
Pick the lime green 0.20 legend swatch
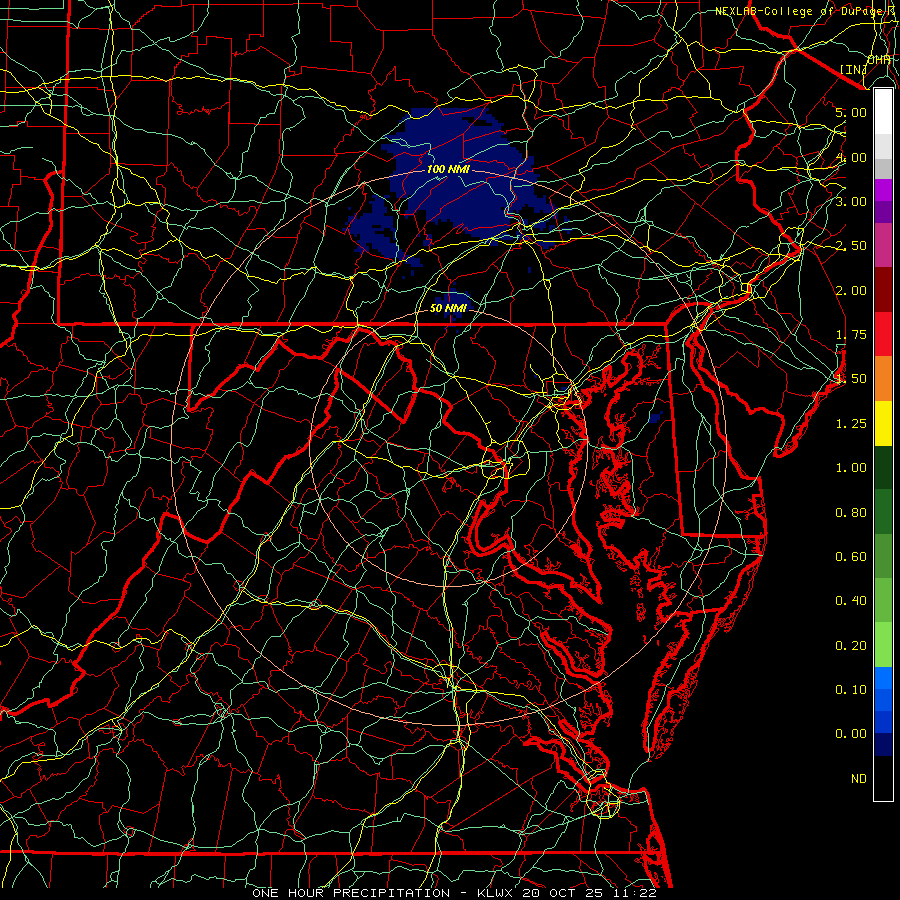[x=883, y=645]
